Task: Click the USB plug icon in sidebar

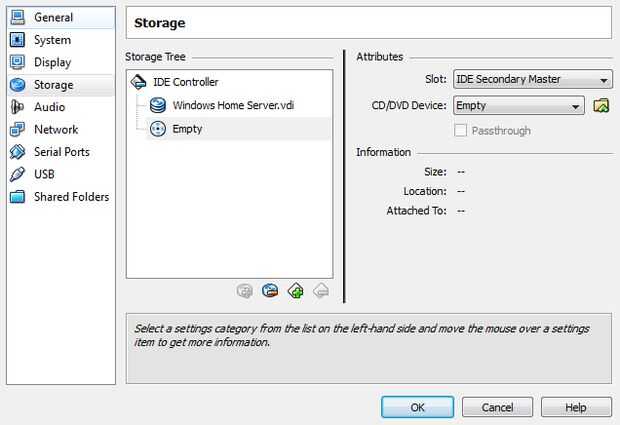Action: click(17, 174)
